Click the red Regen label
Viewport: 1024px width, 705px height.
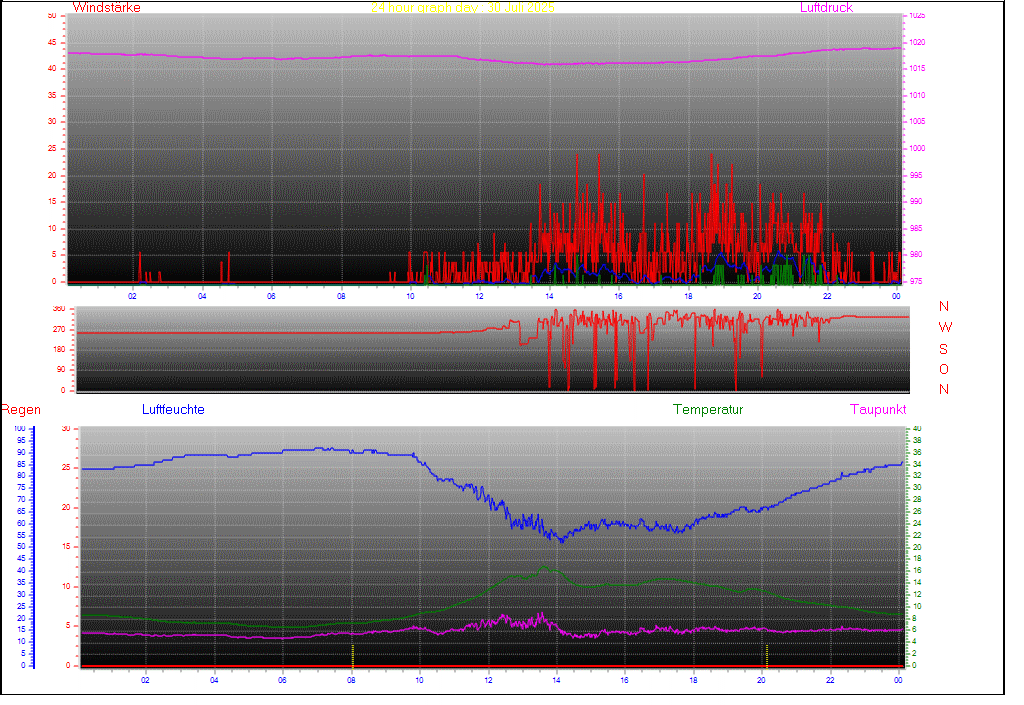coord(20,410)
